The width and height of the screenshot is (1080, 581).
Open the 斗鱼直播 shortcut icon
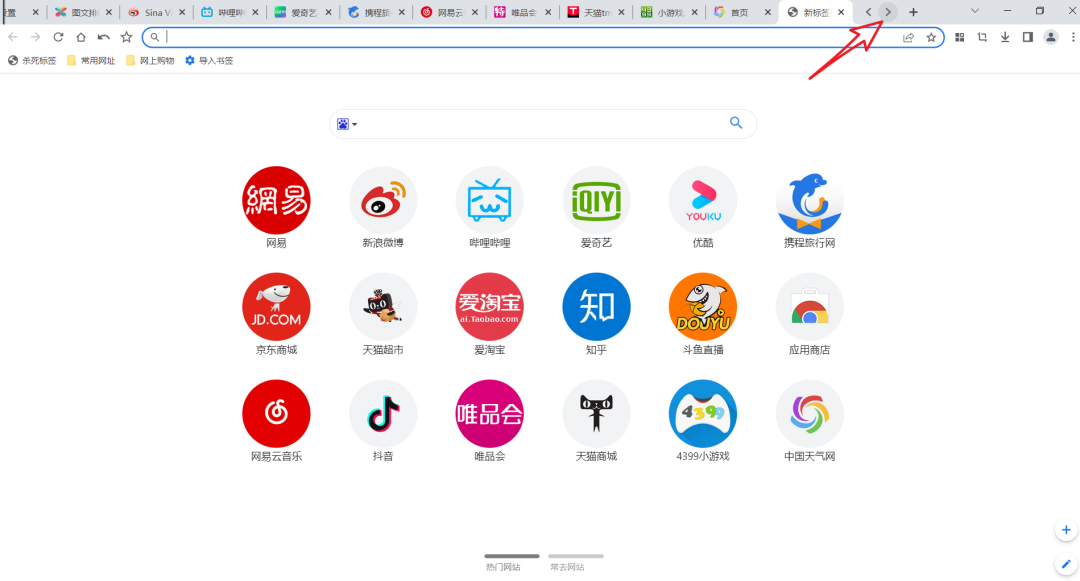(x=703, y=307)
